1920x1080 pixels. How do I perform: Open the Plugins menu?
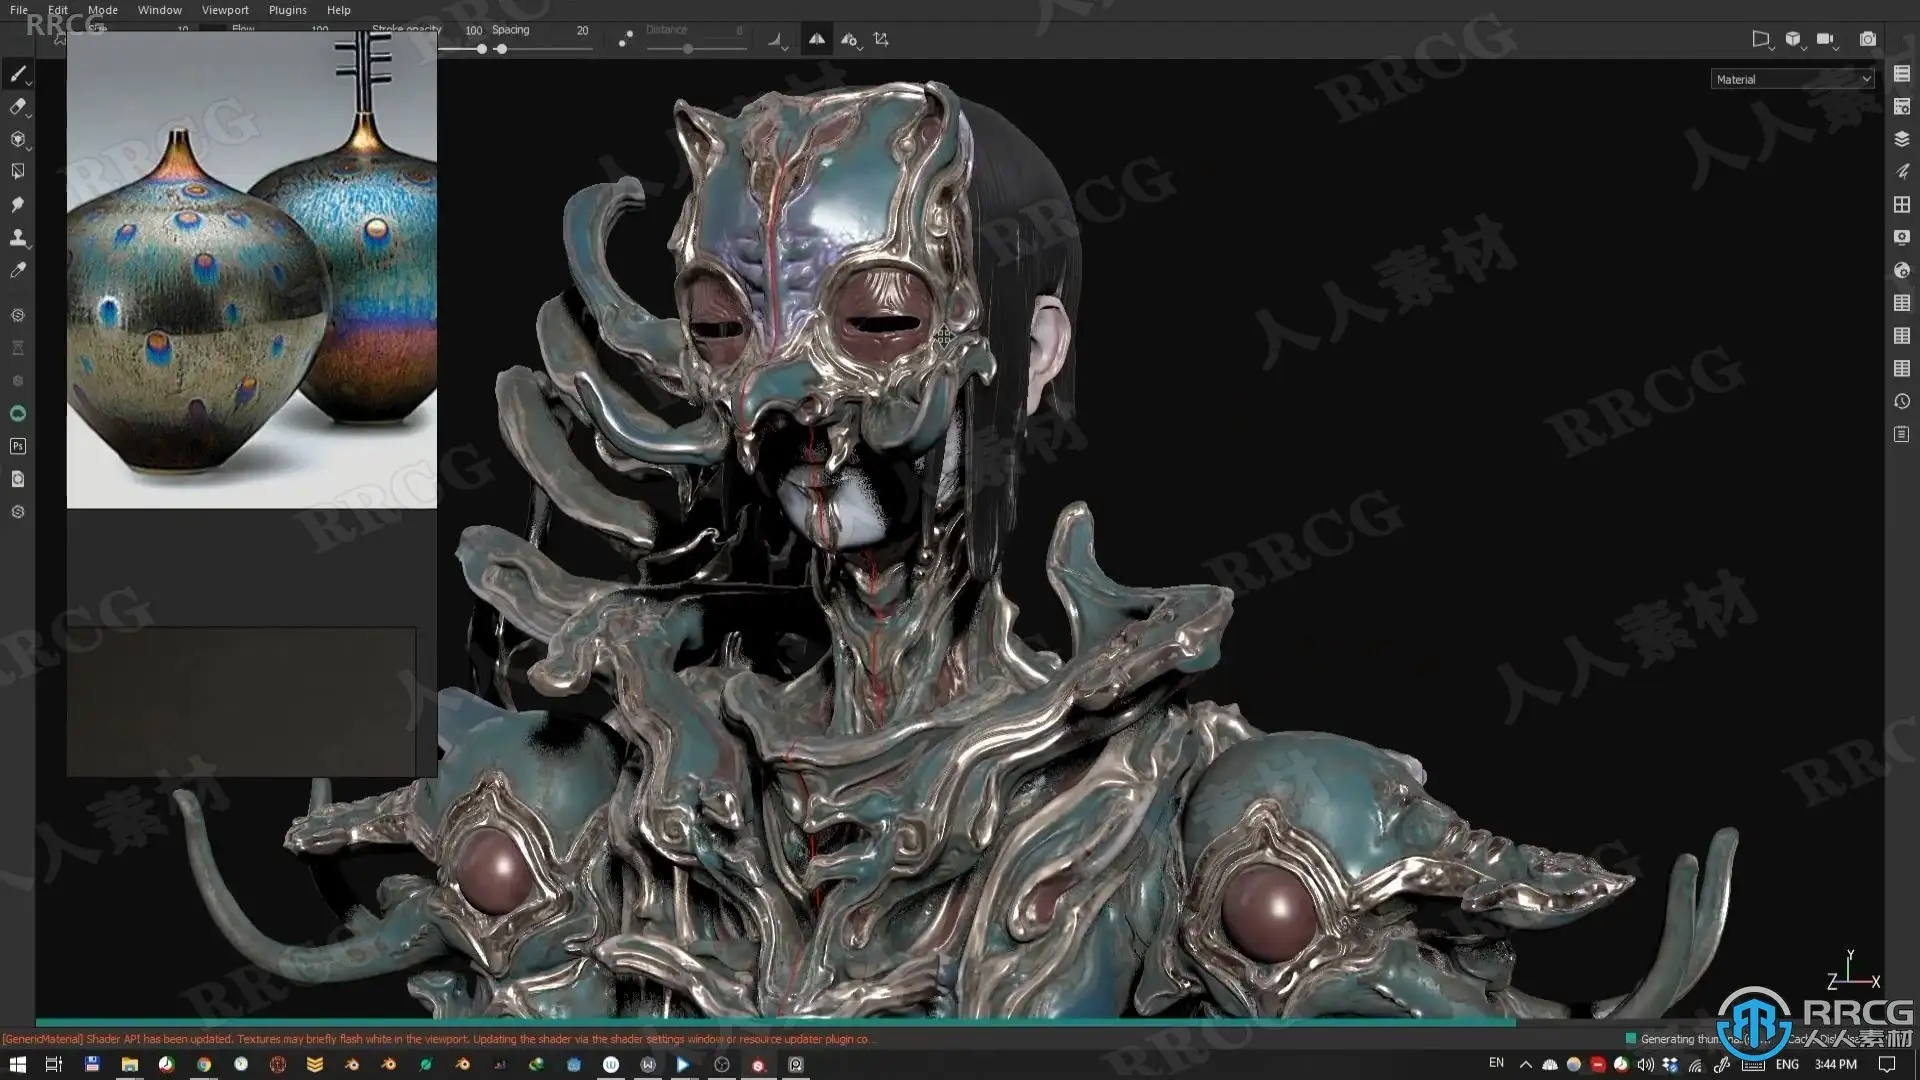coord(288,10)
